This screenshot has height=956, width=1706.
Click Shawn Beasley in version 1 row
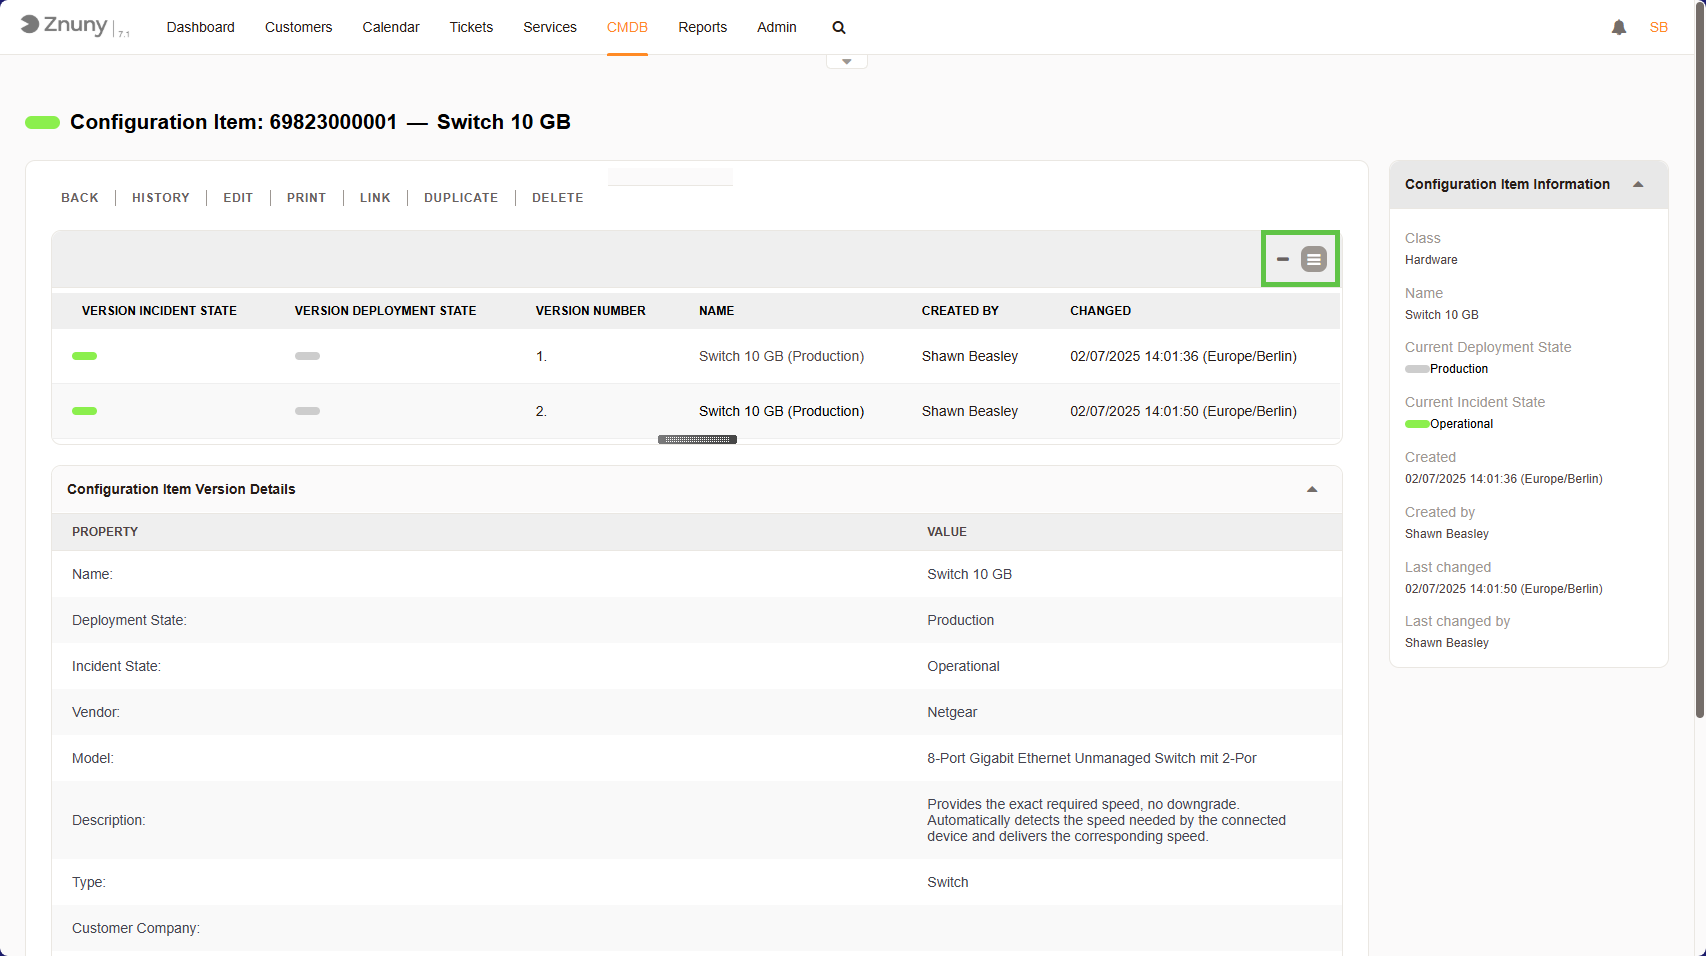click(970, 356)
